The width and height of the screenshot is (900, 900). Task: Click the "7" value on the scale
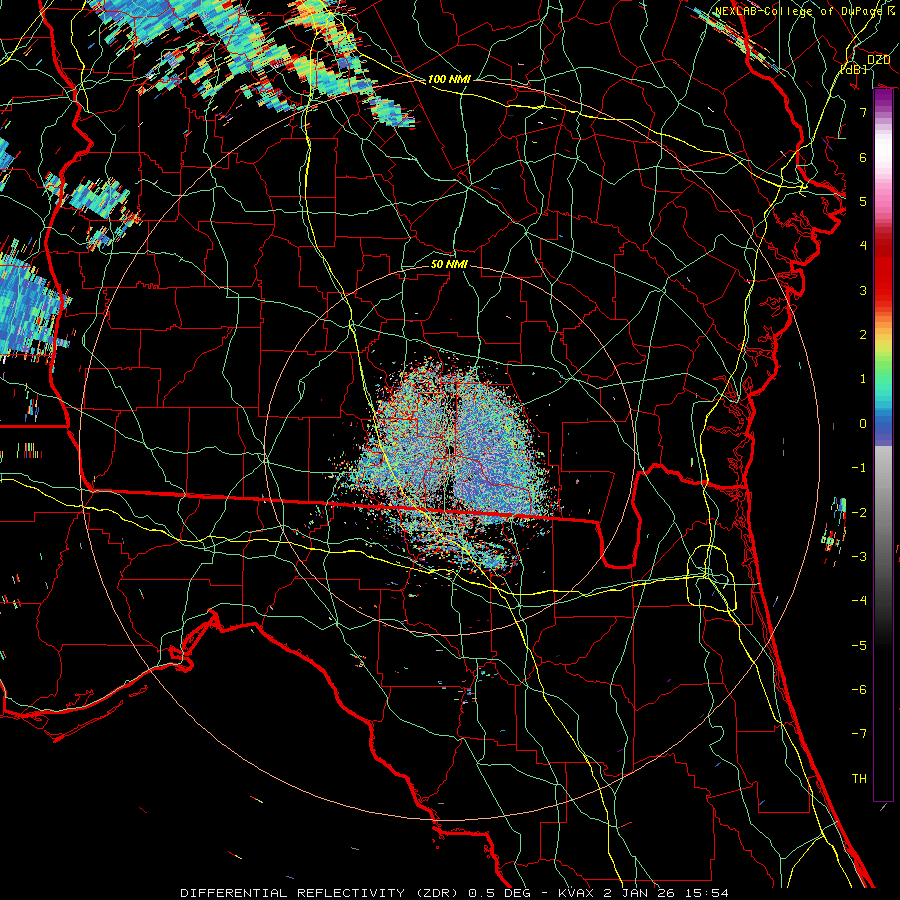[x=863, y=112]
